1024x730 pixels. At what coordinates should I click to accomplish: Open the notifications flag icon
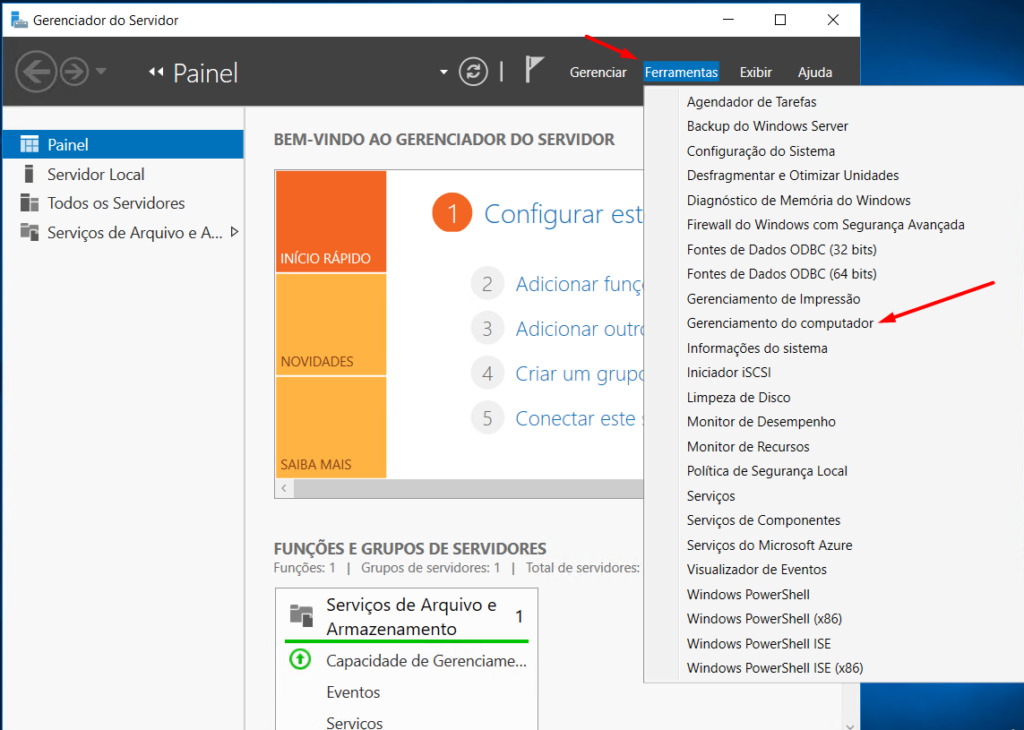click(x=533, y=69)
